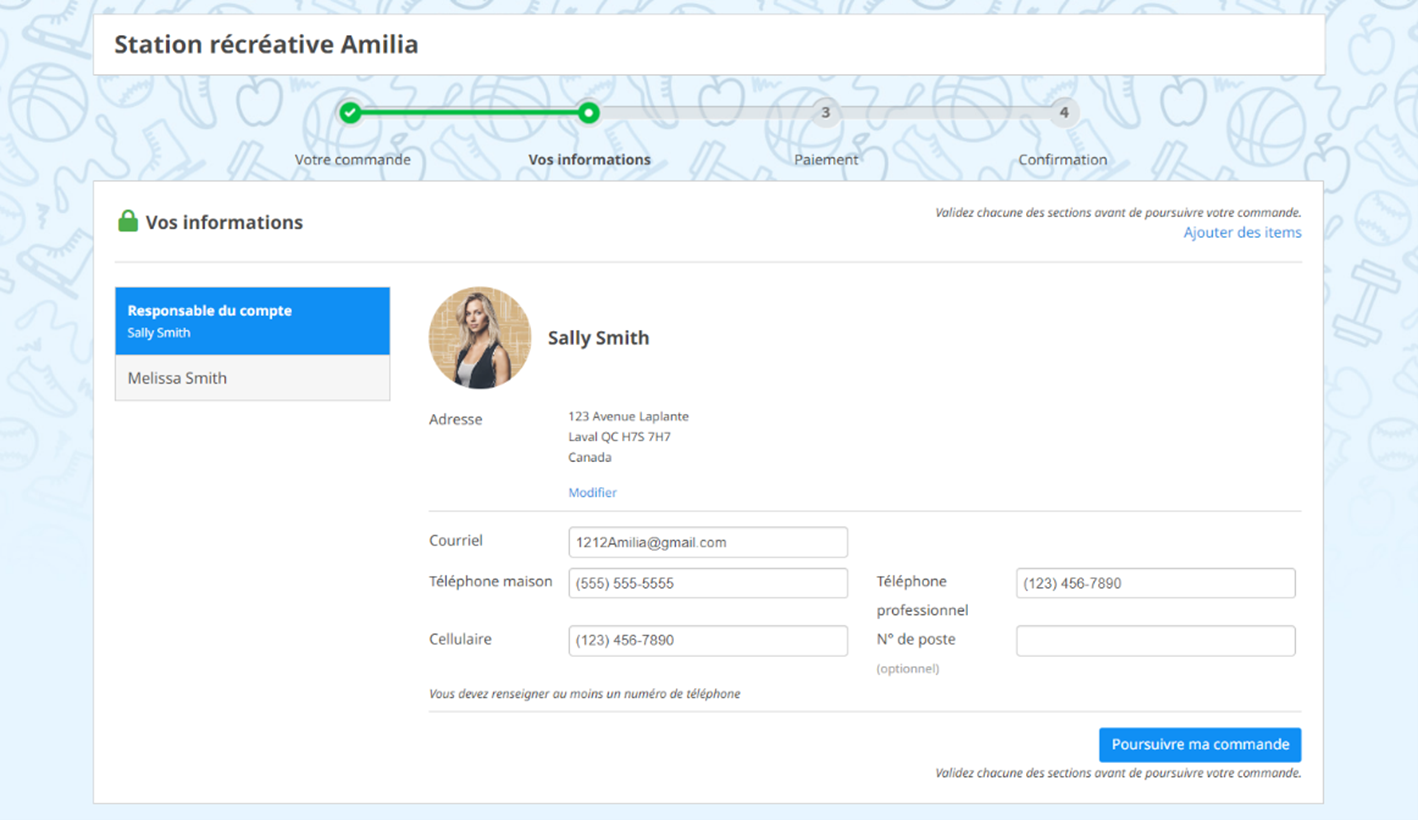
Task: Switch to Melissa Smith in the sidebar
Action: click(252, 378)
